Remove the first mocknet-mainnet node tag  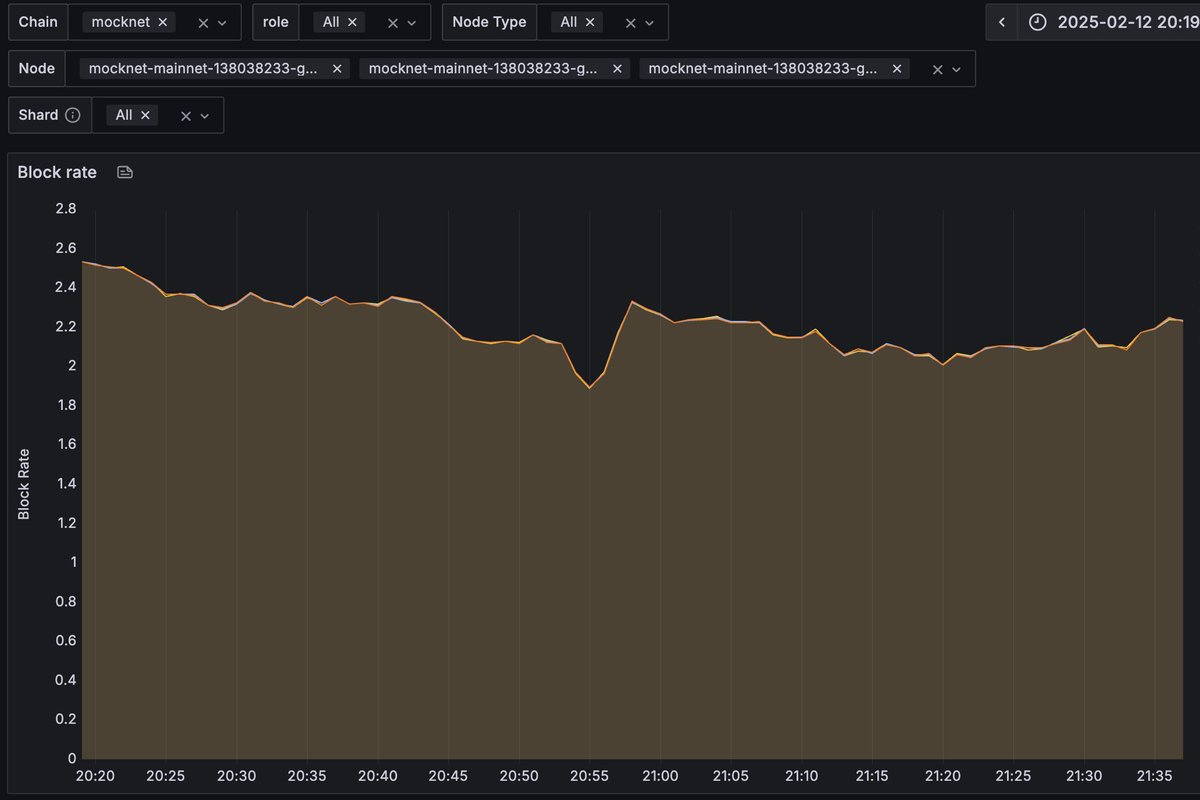[x=337, y=68]
